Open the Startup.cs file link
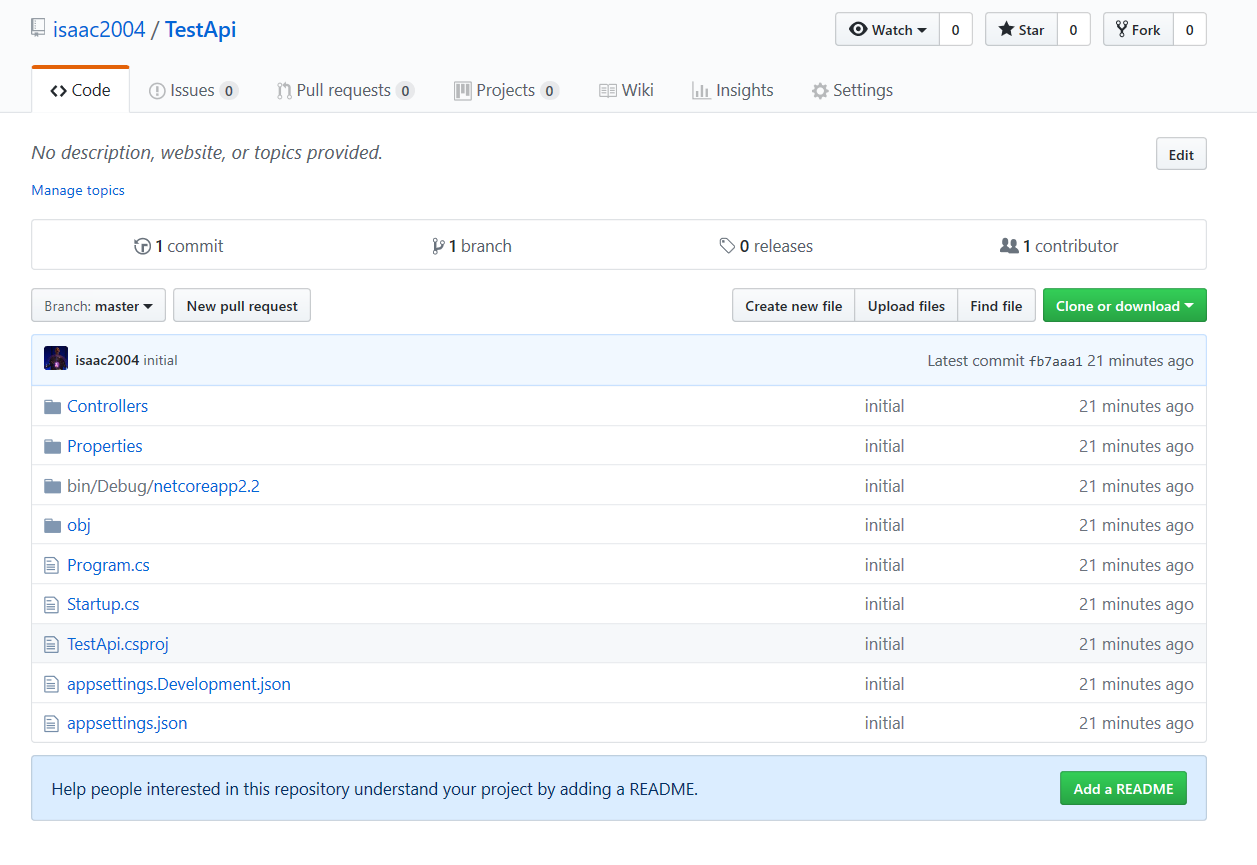 tap(103, 604)
